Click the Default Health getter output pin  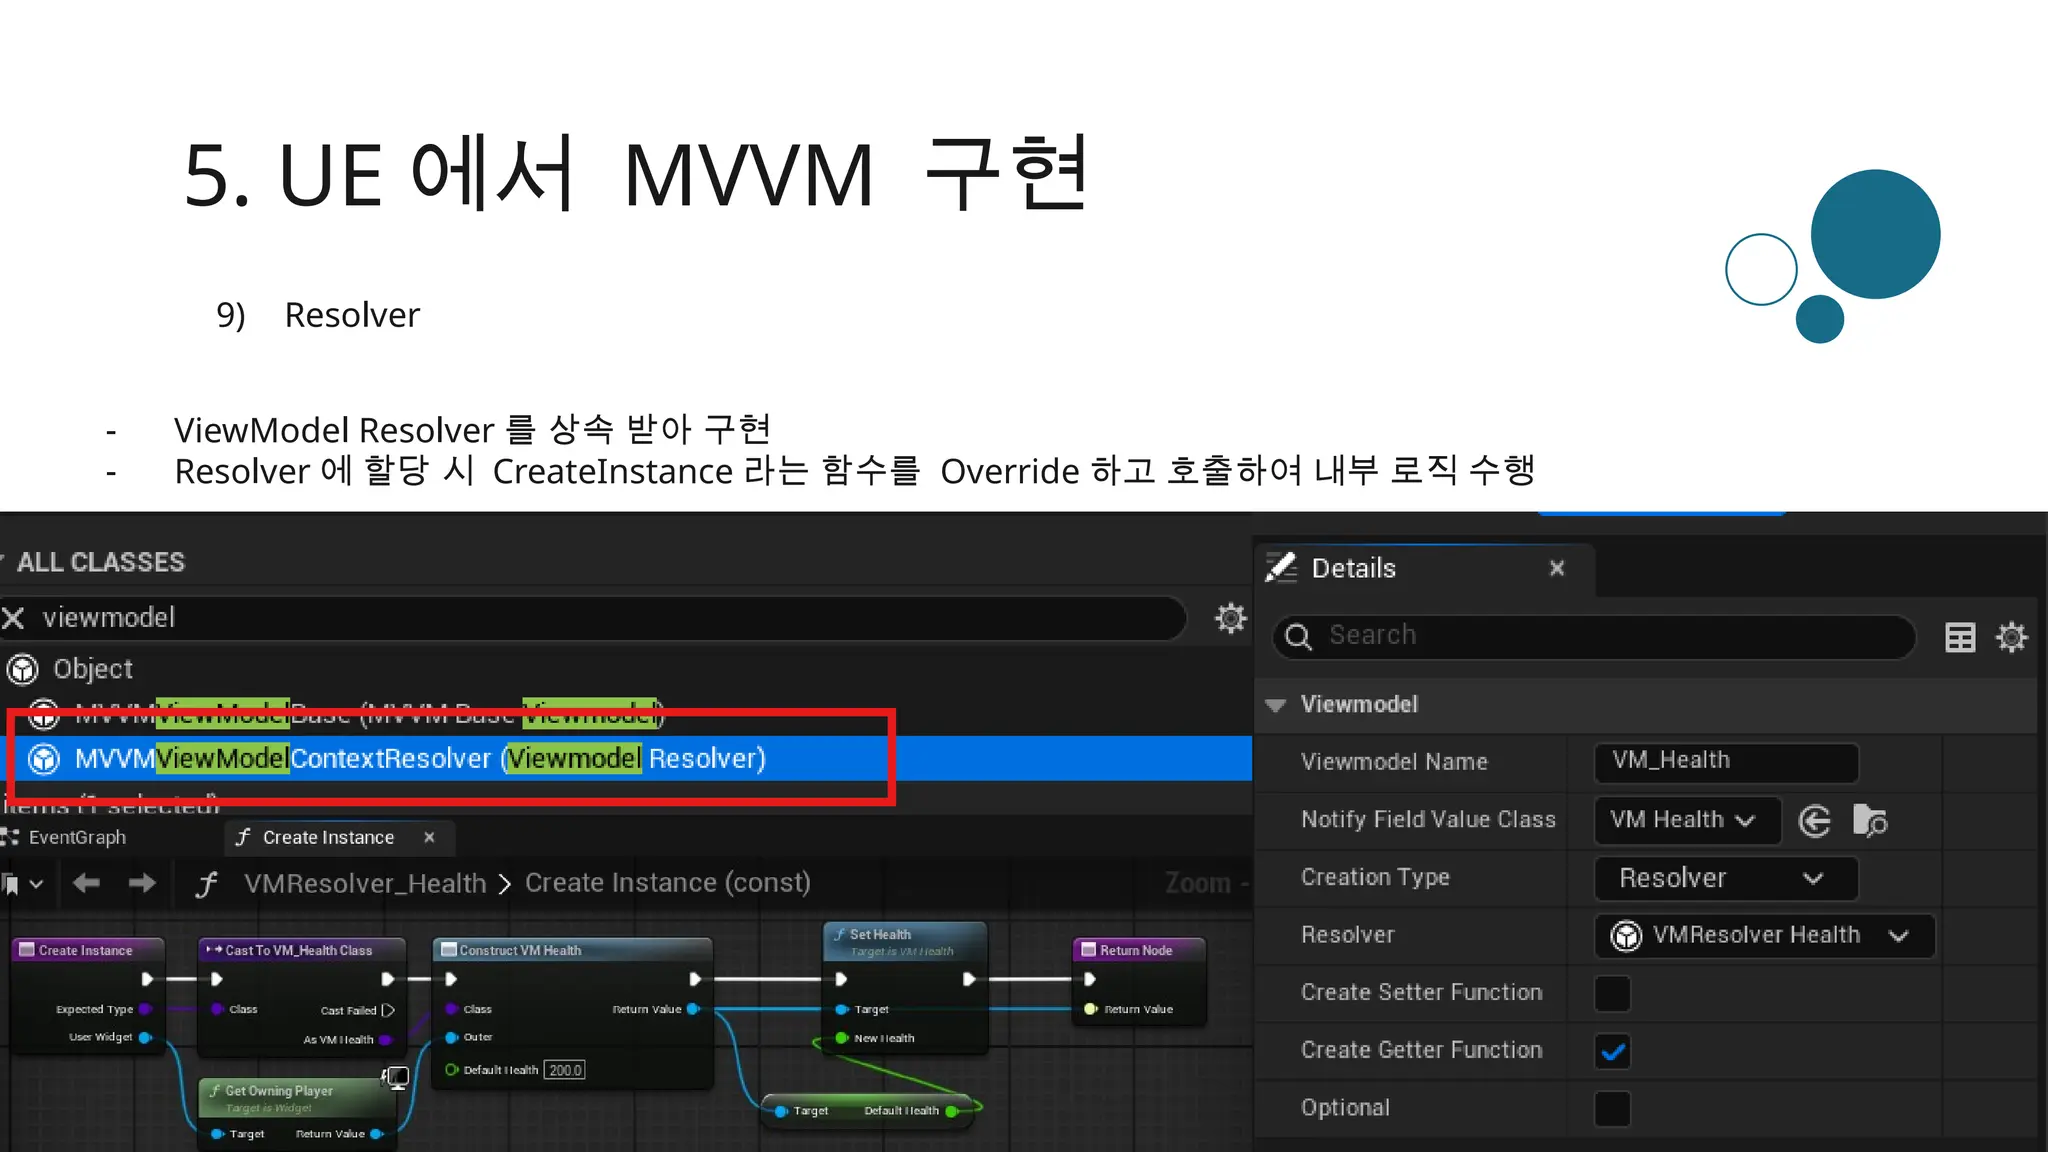(951, 1111)
